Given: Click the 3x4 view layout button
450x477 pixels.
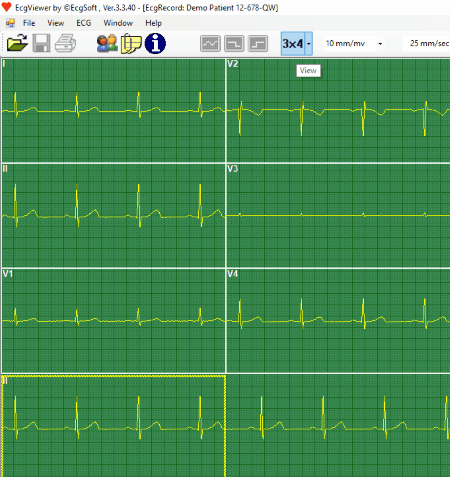Looking at the screenshot, I should 293,44.
